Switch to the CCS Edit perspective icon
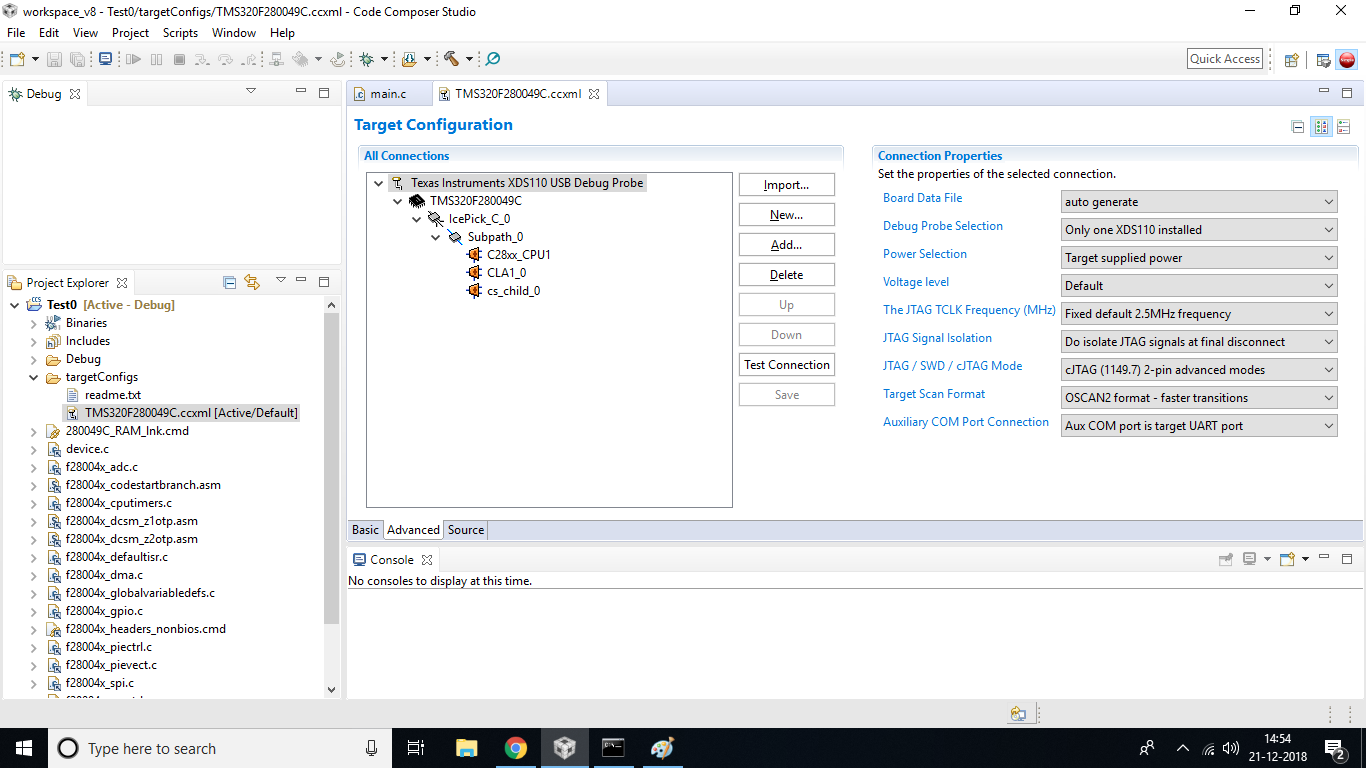The image size is (1366, 768). [1323, 60]
